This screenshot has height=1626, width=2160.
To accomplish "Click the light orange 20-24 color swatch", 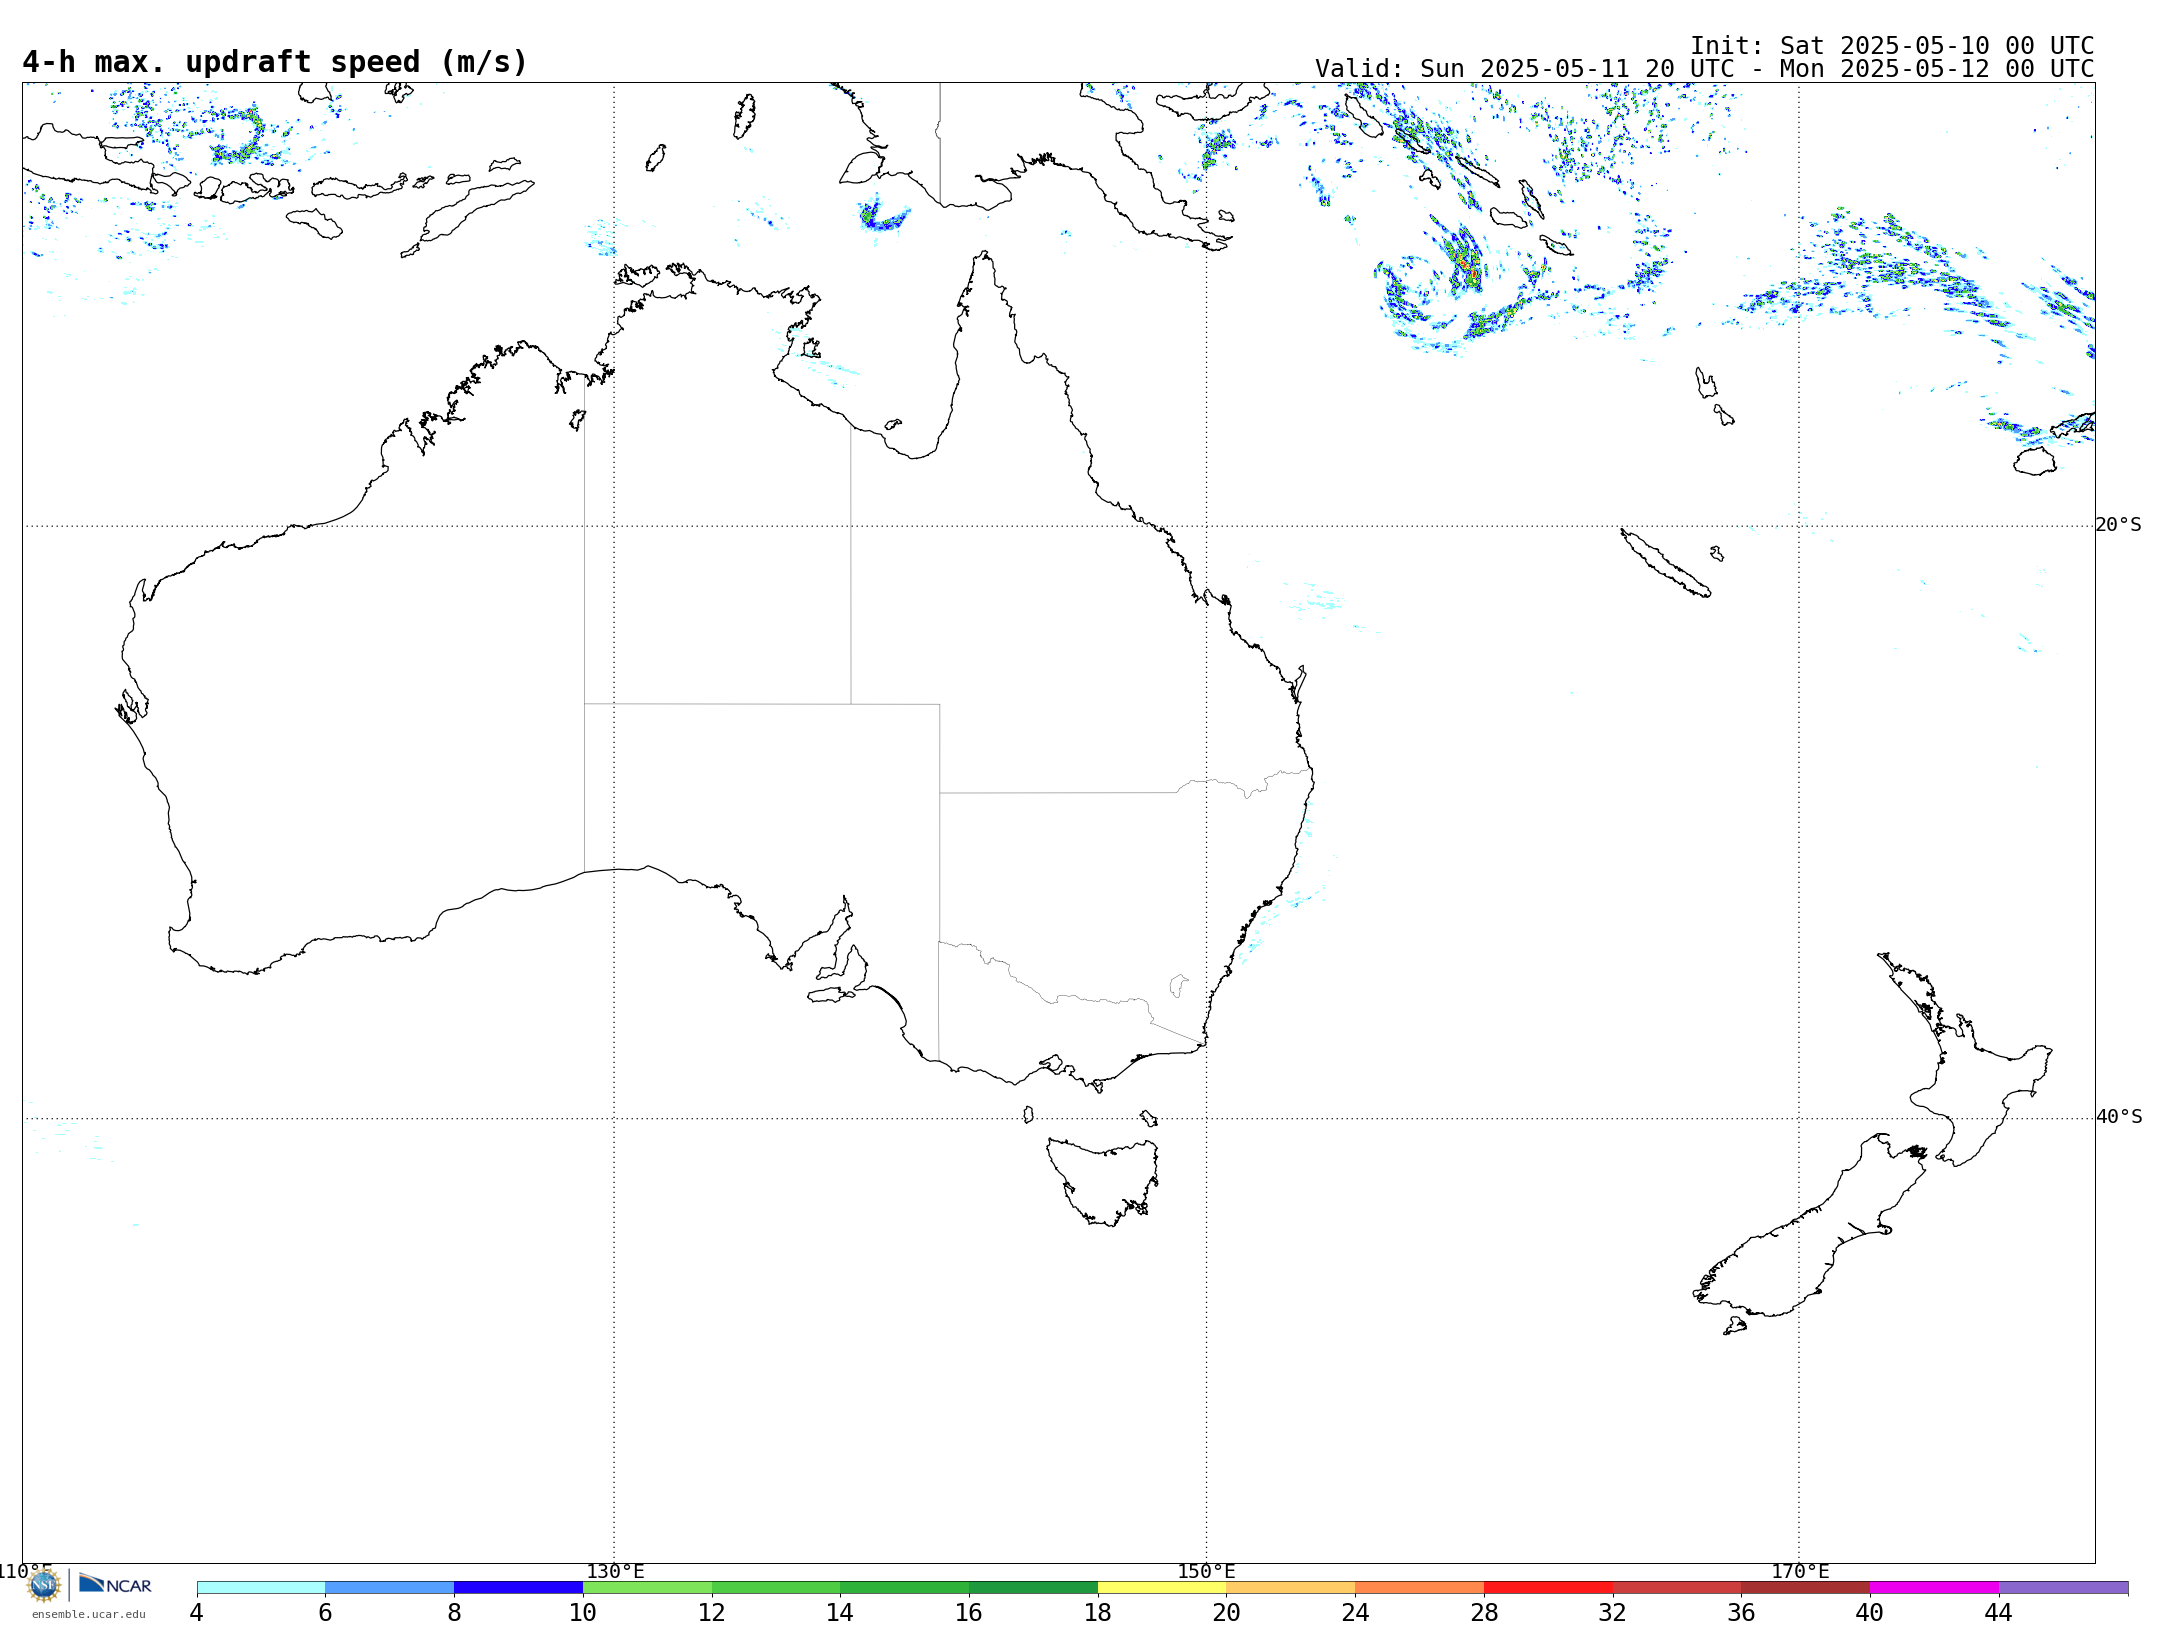I will 1291,1587.
